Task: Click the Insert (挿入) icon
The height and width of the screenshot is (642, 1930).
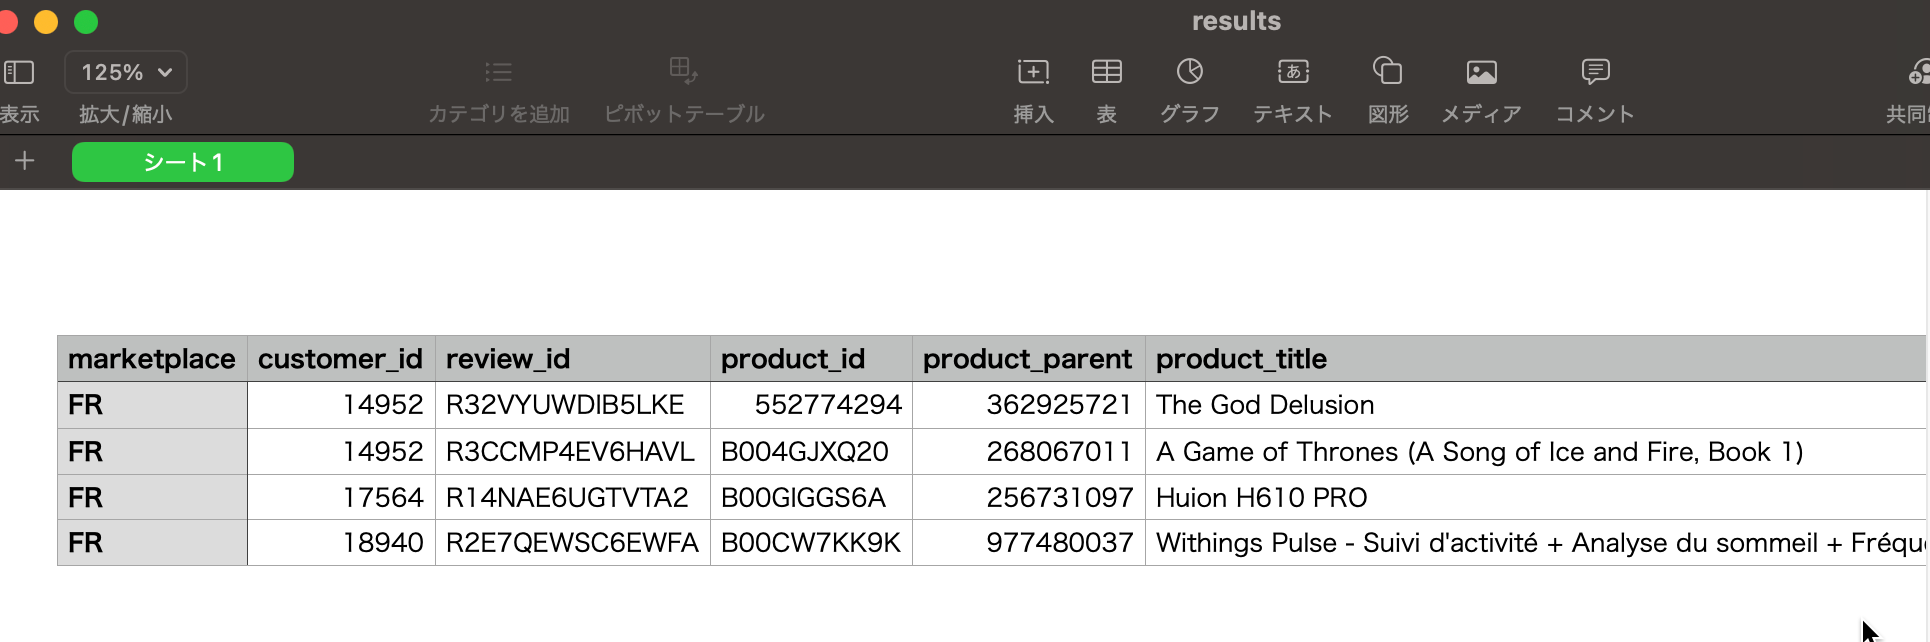Action: point(1033,72)
